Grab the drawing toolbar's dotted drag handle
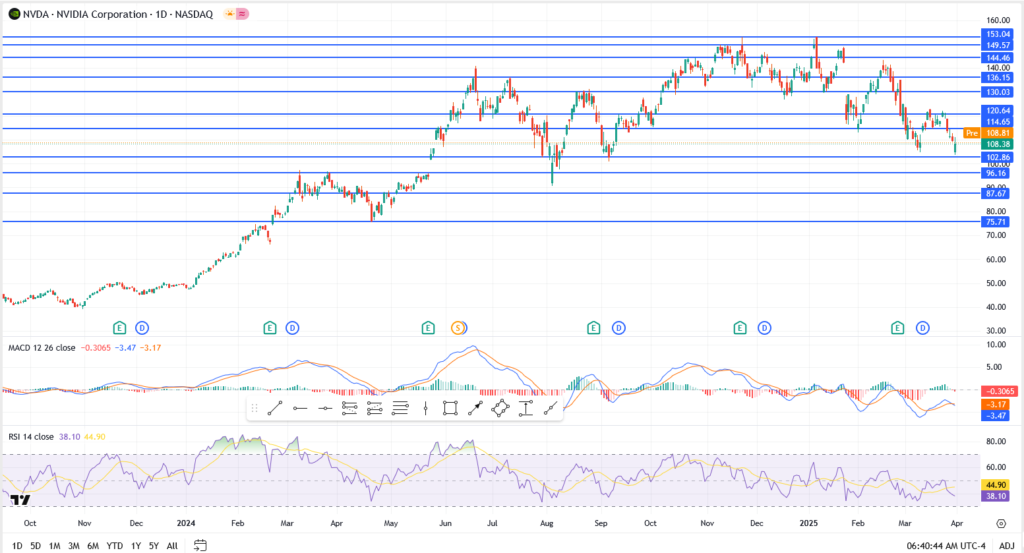Screen dimensions: 1024x553 point(253,408)
